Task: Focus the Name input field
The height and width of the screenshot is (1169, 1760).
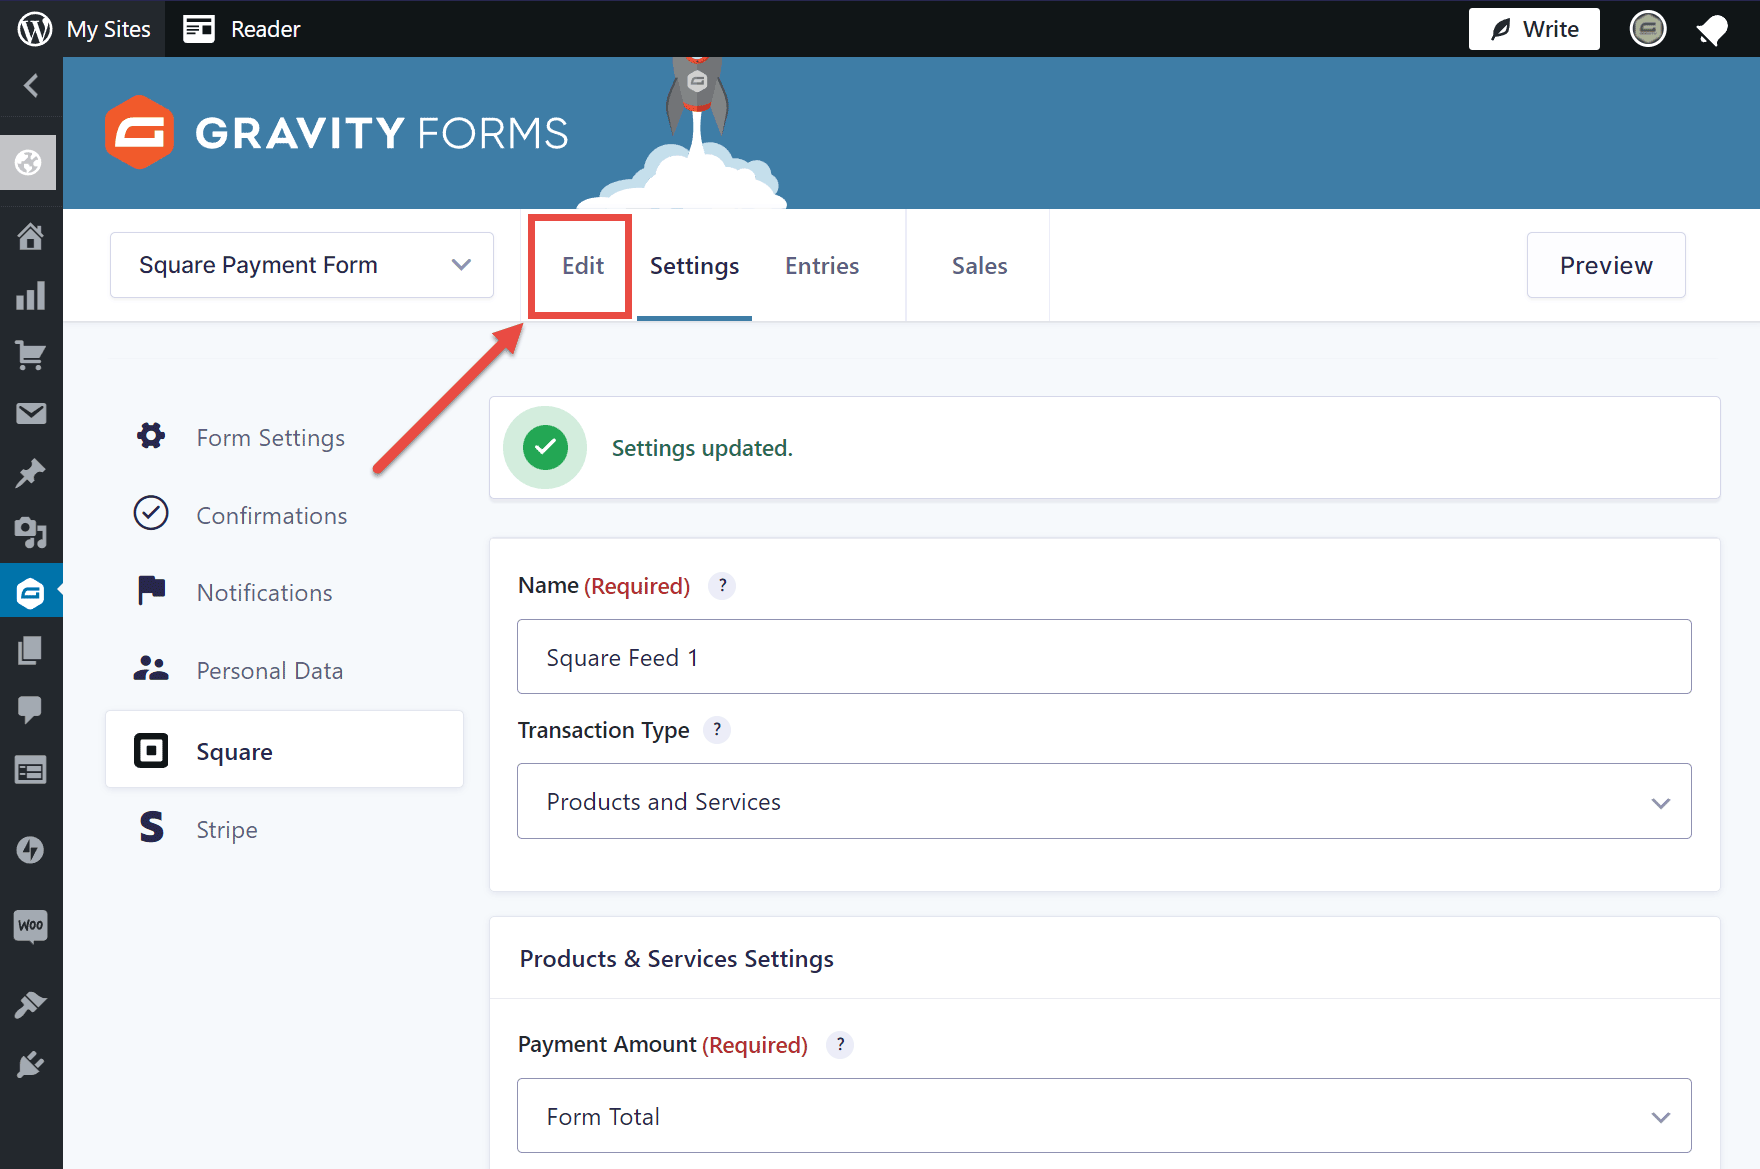Action: click(1104, 656)
